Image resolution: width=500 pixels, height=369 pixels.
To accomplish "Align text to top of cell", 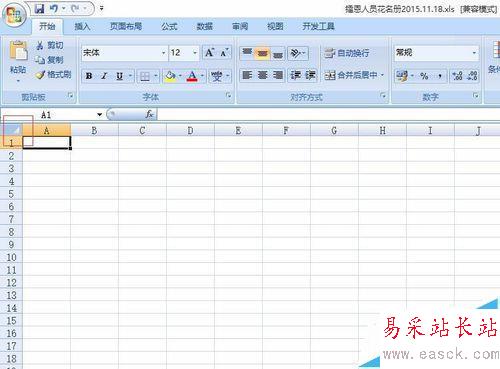I will click(x=247, y=53).
